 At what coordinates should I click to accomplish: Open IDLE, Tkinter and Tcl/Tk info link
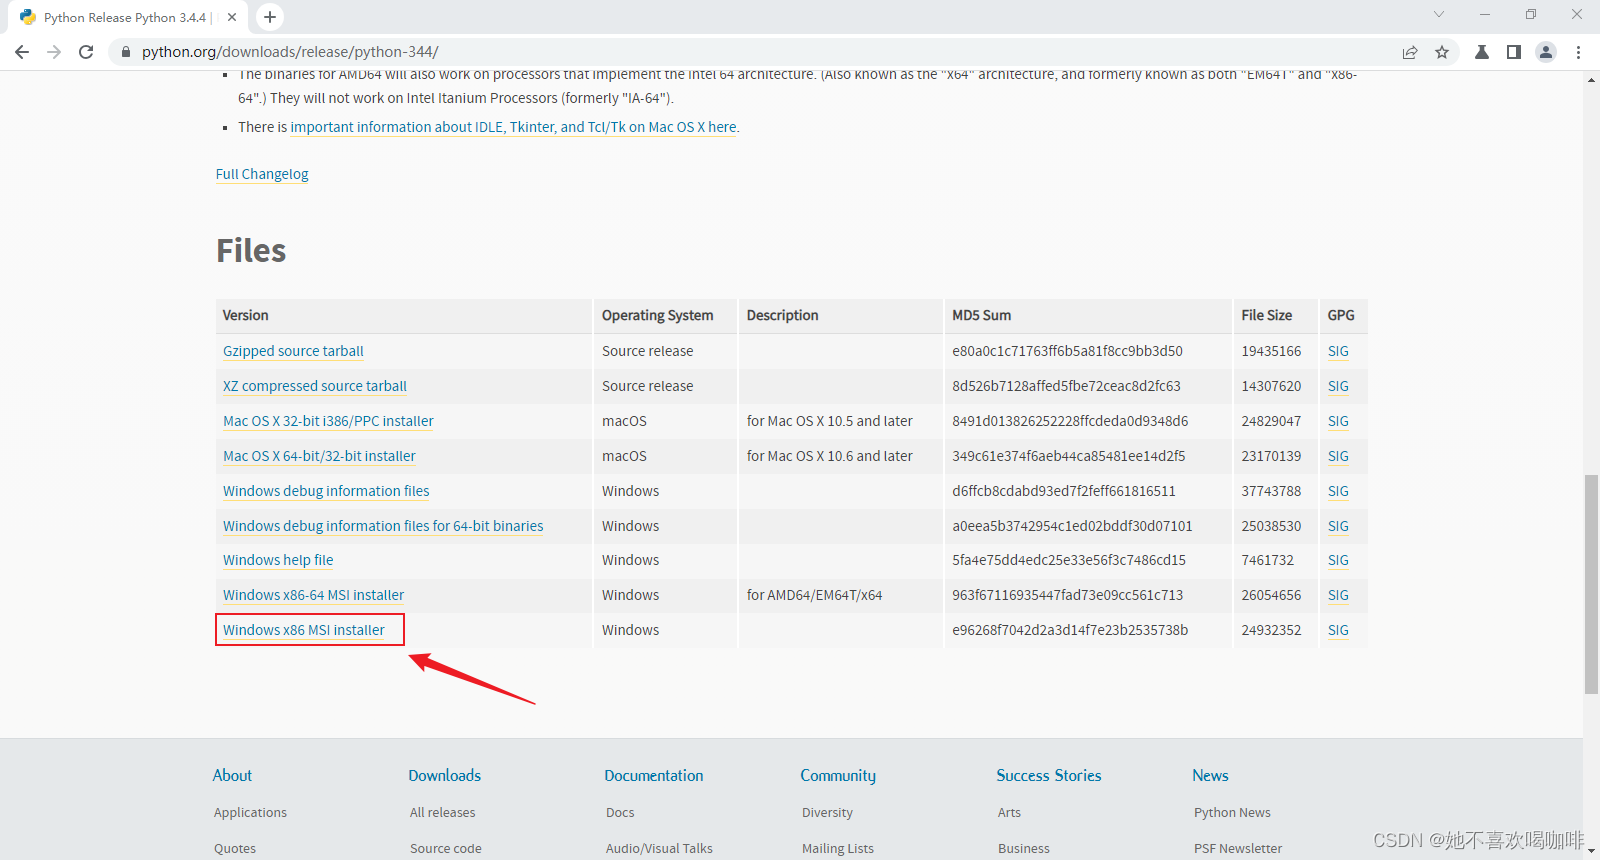(513, 127)
